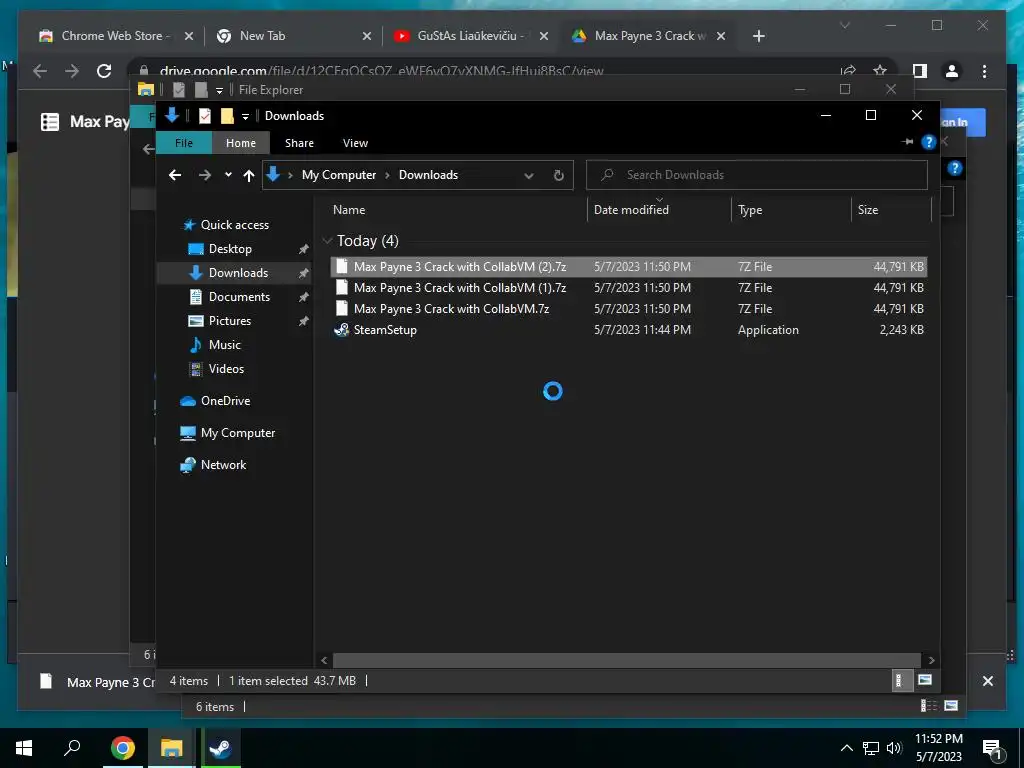
Task: Sort by Date modified column header
Action: click(631, 210)
